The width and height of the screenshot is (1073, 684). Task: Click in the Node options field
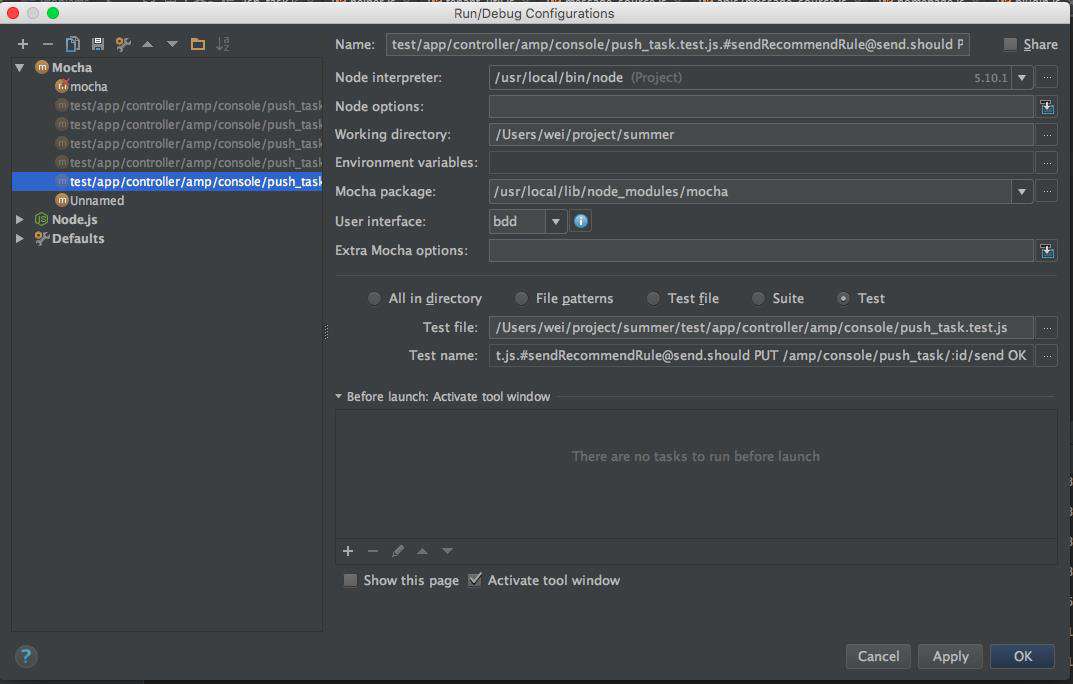tap(761, 107)
